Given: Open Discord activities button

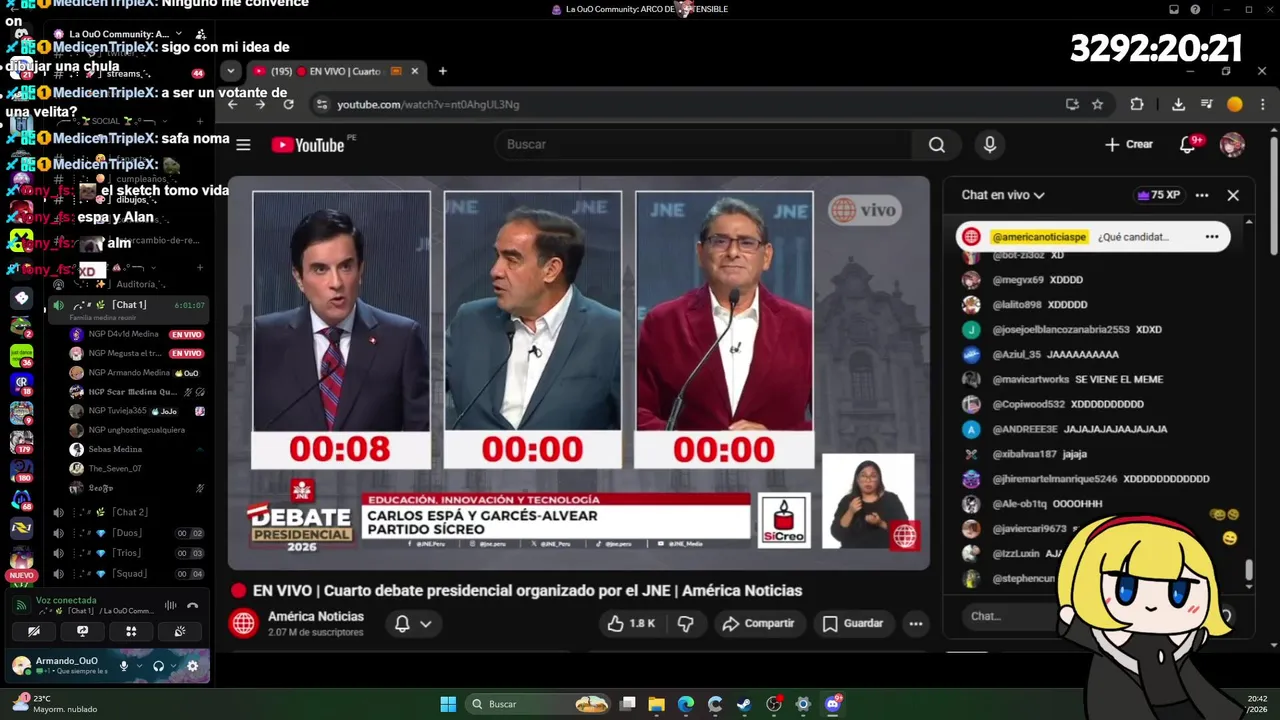Looking at the screenshot, I should pyautogui.click(x=131, y=631).
